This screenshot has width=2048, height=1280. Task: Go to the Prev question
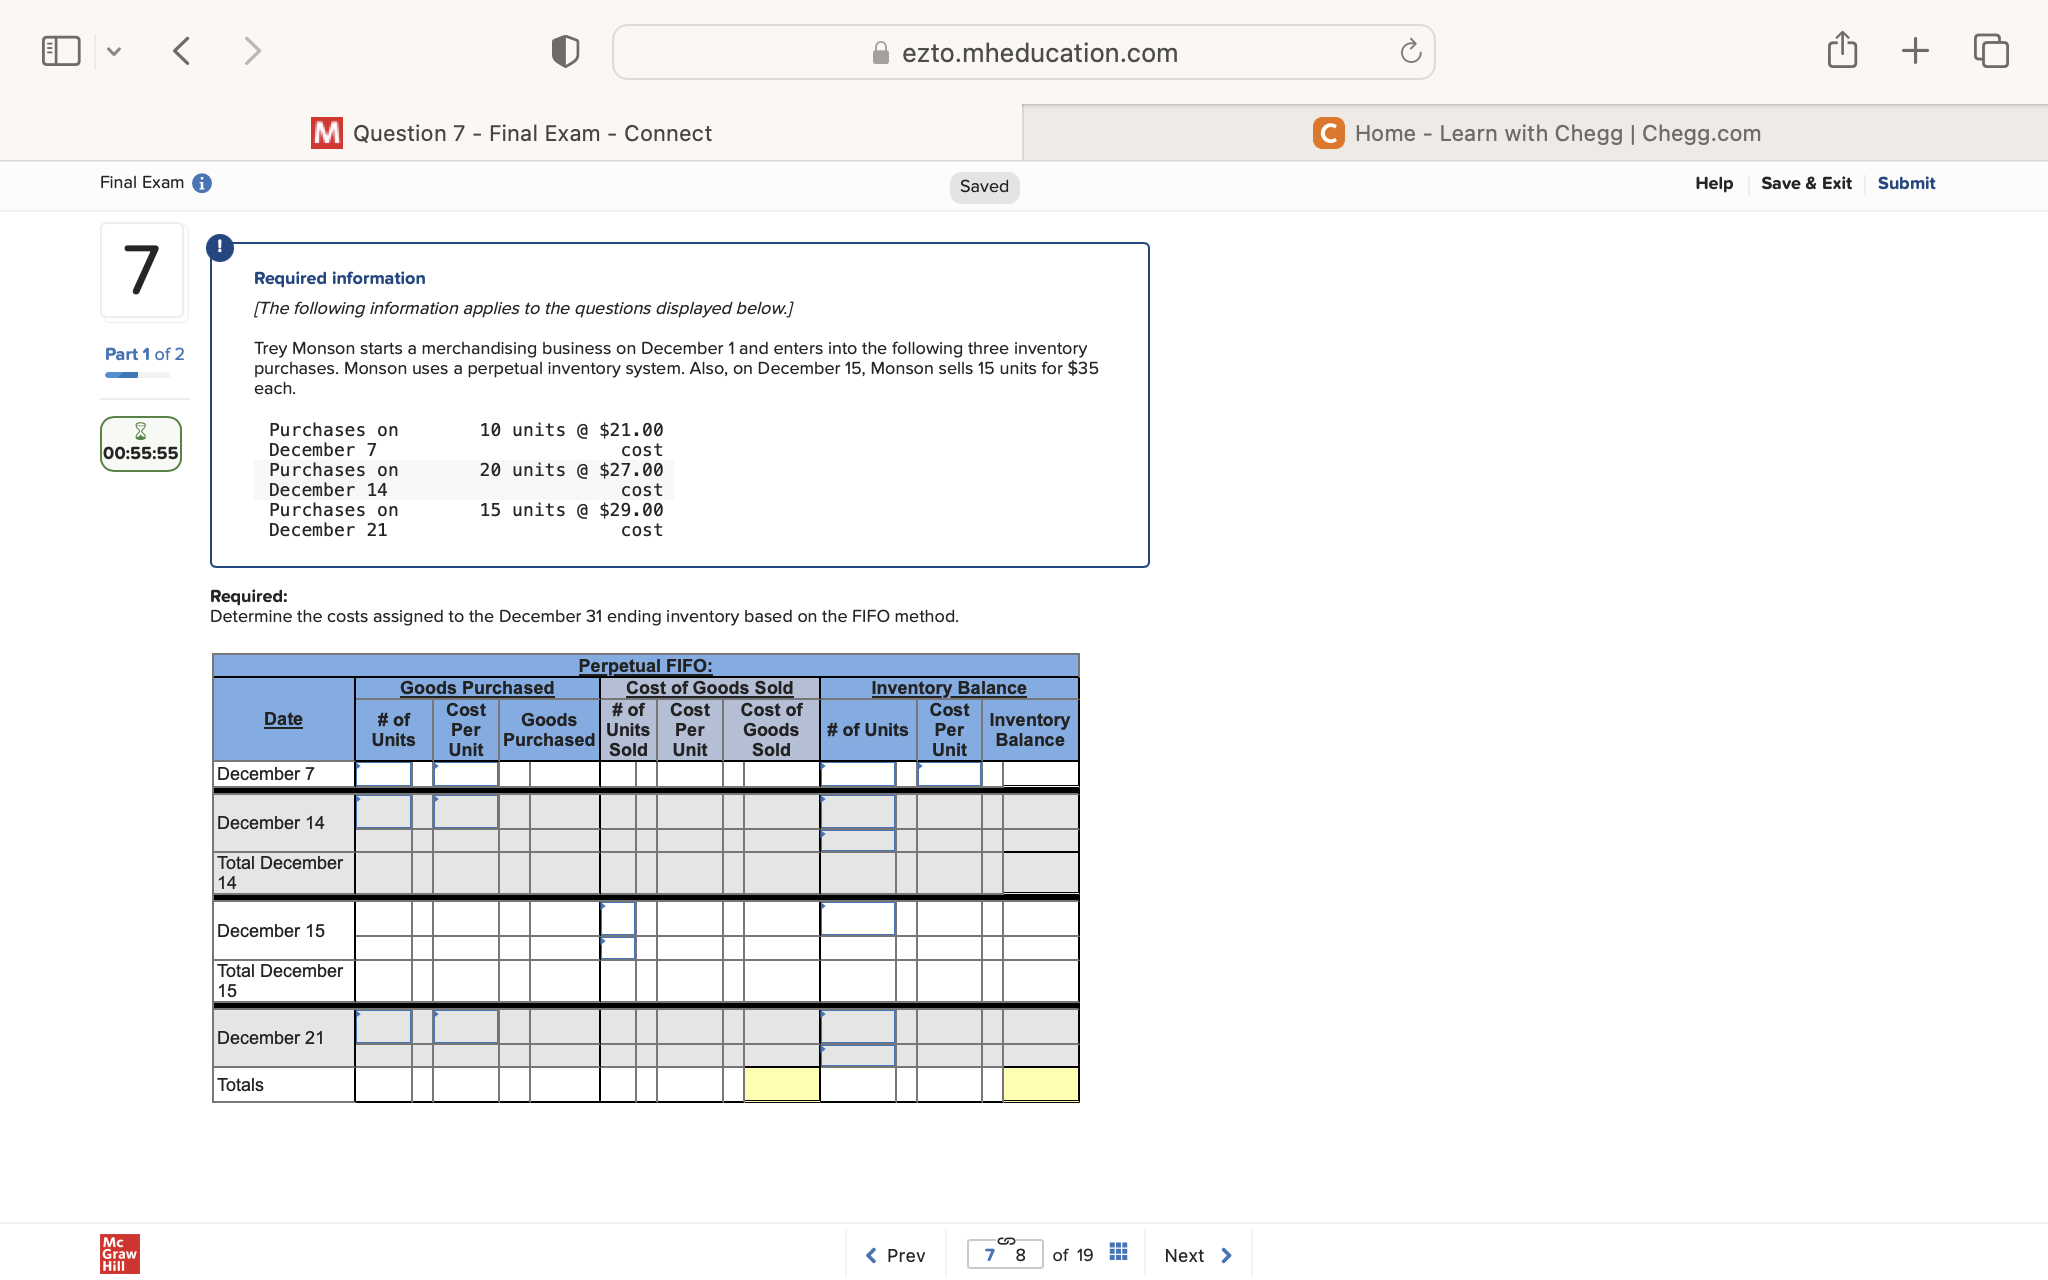(895, 1255)
